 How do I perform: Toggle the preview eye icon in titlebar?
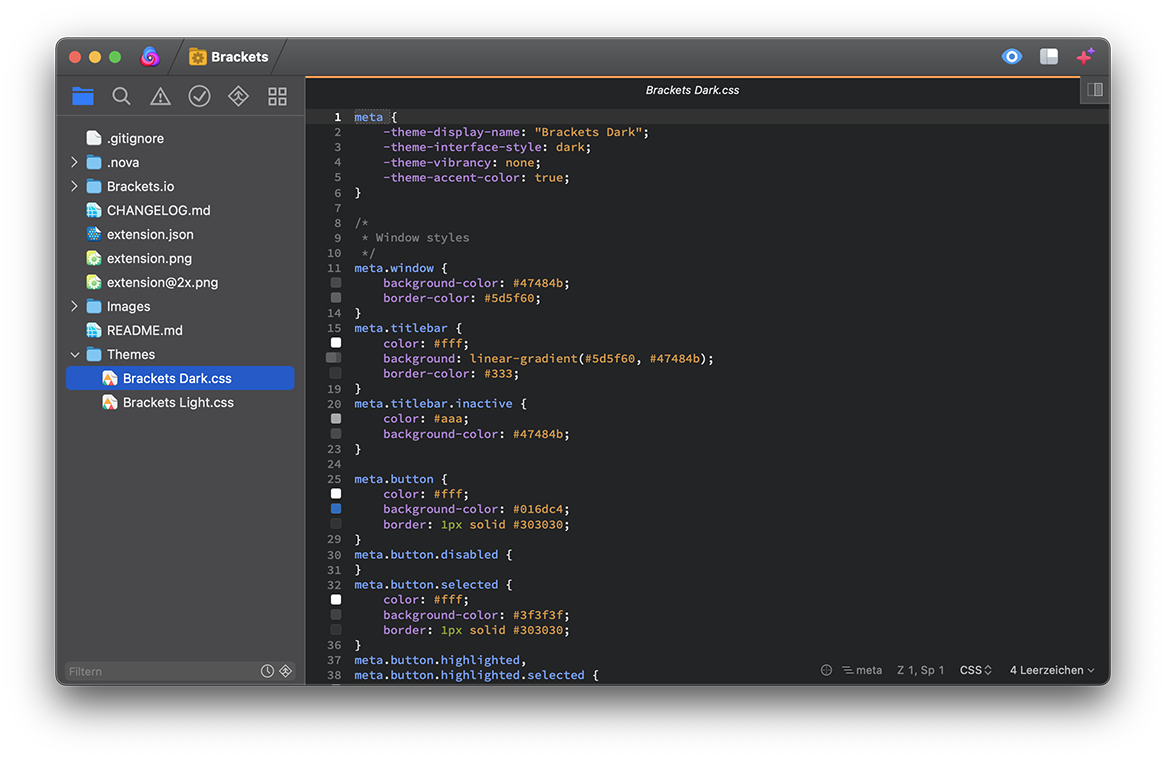pos(1011,56)
